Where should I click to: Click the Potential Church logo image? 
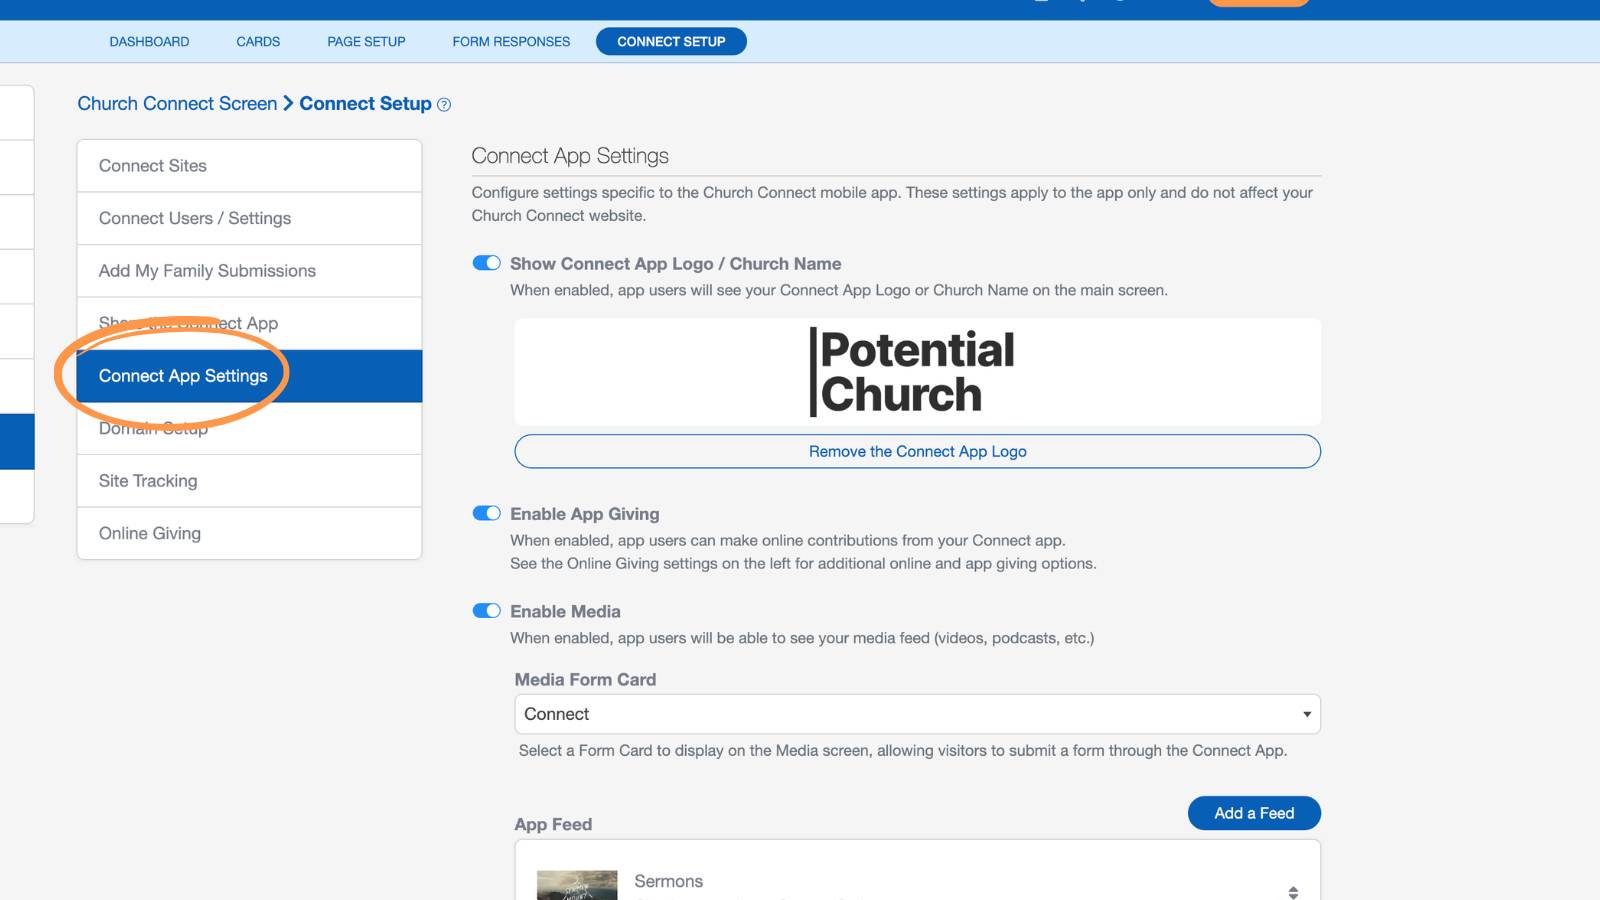[x=912, y=372]
